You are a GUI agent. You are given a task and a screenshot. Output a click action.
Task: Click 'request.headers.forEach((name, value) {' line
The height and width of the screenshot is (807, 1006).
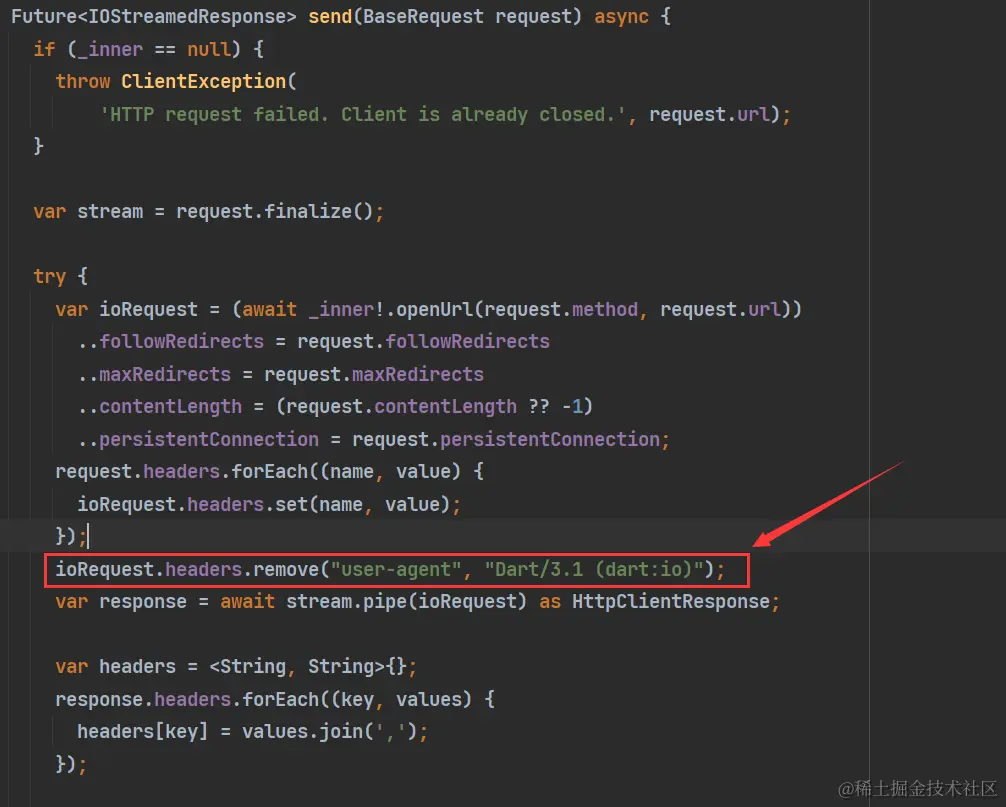269,471
